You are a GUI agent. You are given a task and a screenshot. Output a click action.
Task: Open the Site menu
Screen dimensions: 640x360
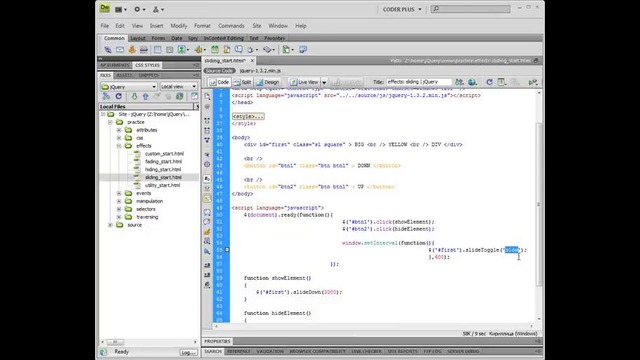[257, 26]
